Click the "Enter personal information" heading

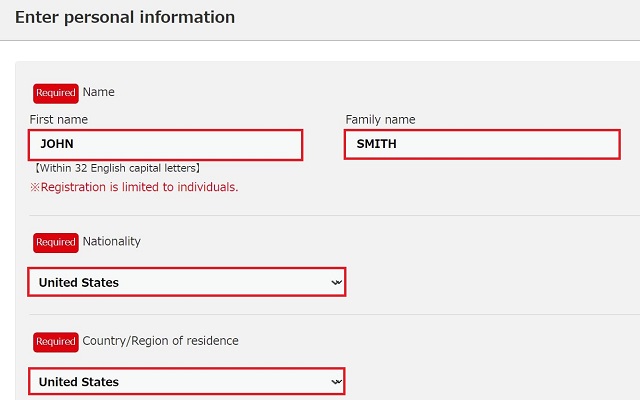125,18
